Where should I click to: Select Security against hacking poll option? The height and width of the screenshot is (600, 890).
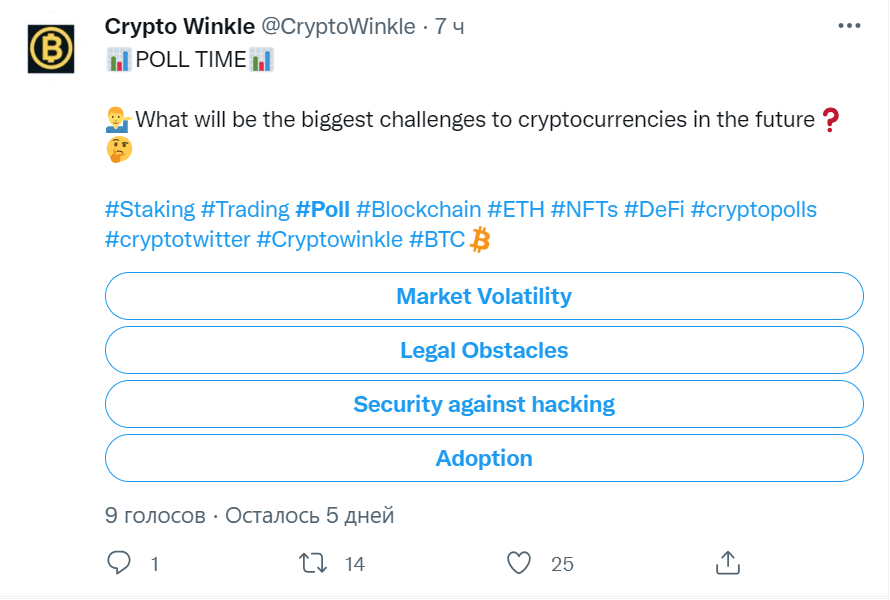[x=484, y=404]
